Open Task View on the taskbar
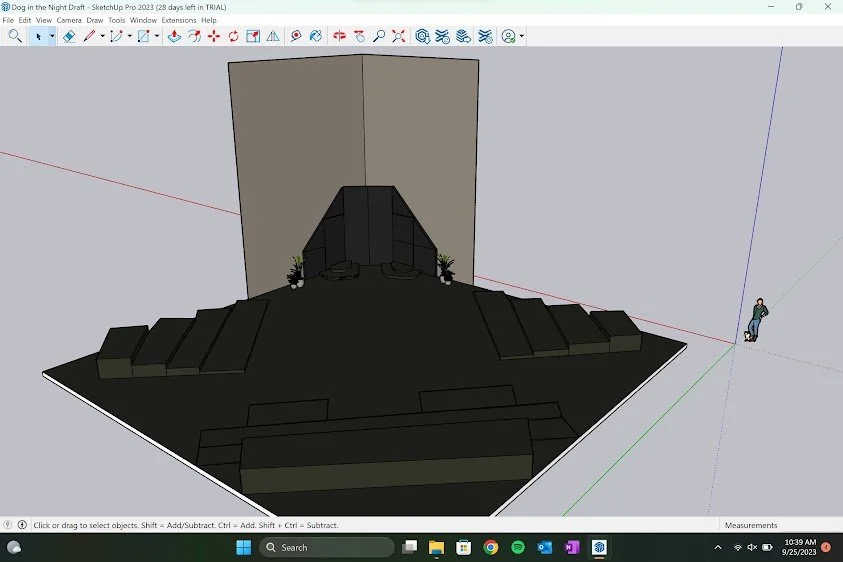Viewport: 843px width, 562px height. coord(410,547)
